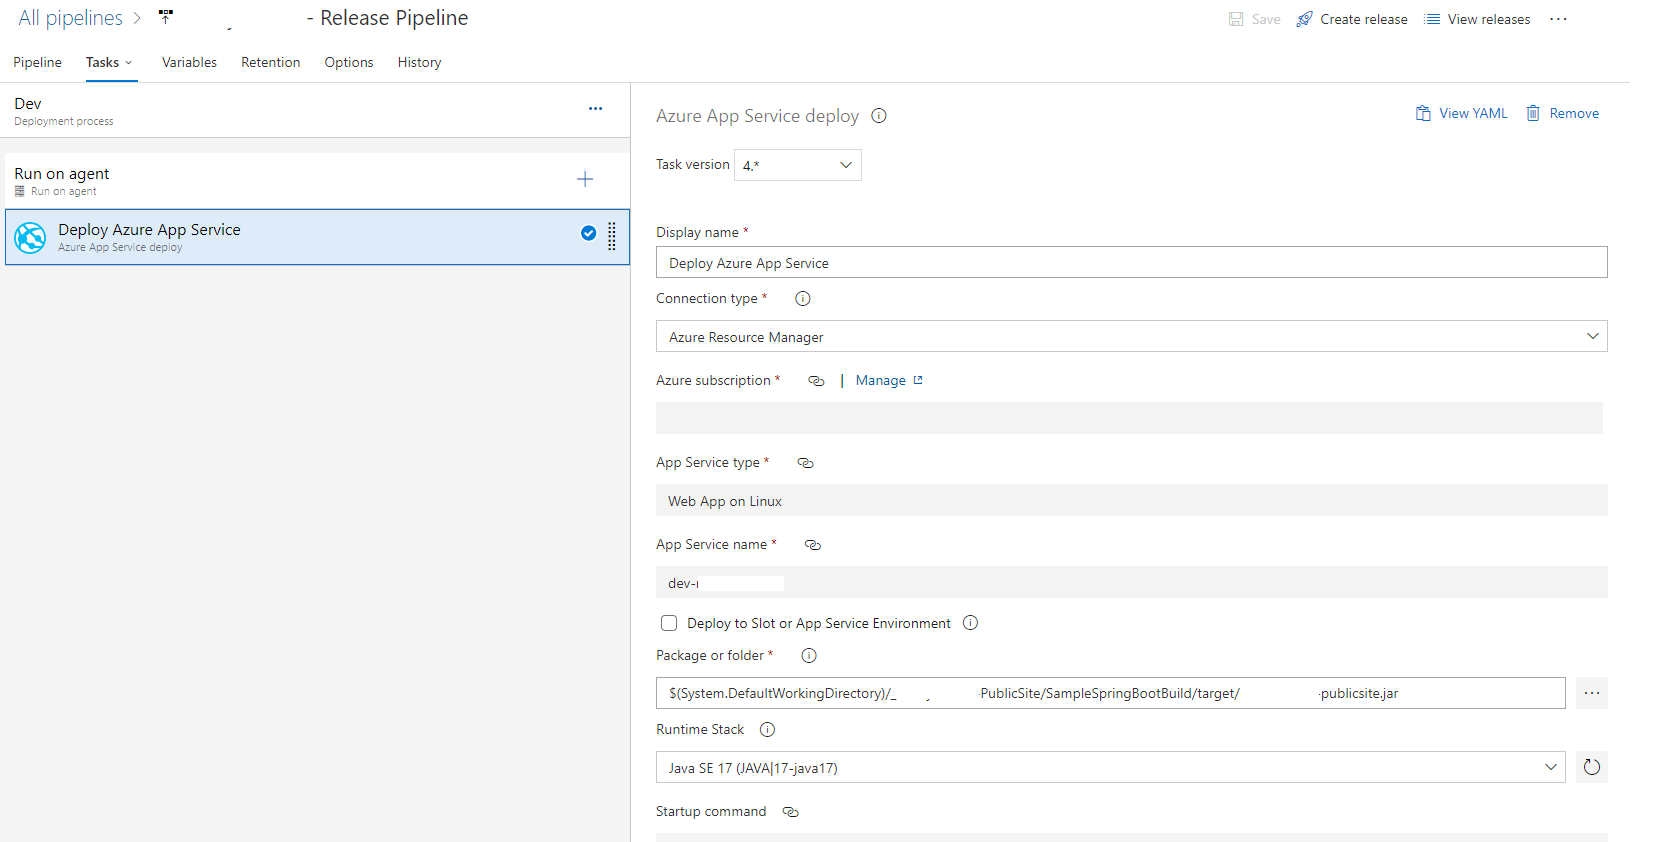Viewport: 1663px width, 842px height.
Task: Click the Package or folder path field
Action: [x=1110, y=693]
